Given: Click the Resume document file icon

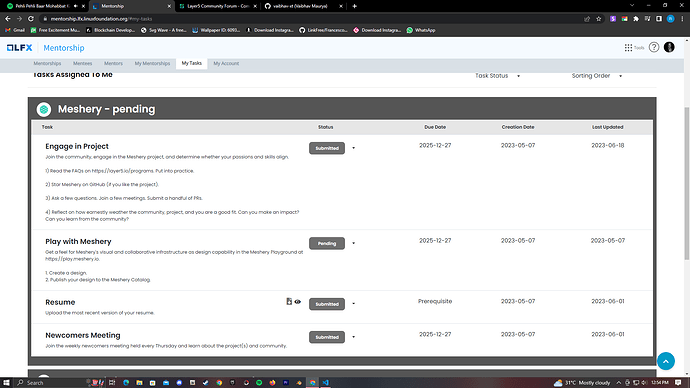Looking at the screenshot, I should pos(289,301).
